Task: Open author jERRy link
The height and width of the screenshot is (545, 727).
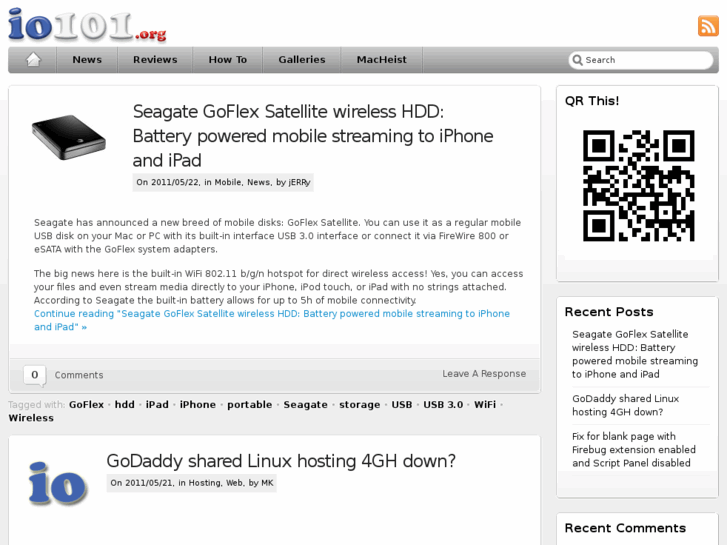Action: [x=299, y=182]
